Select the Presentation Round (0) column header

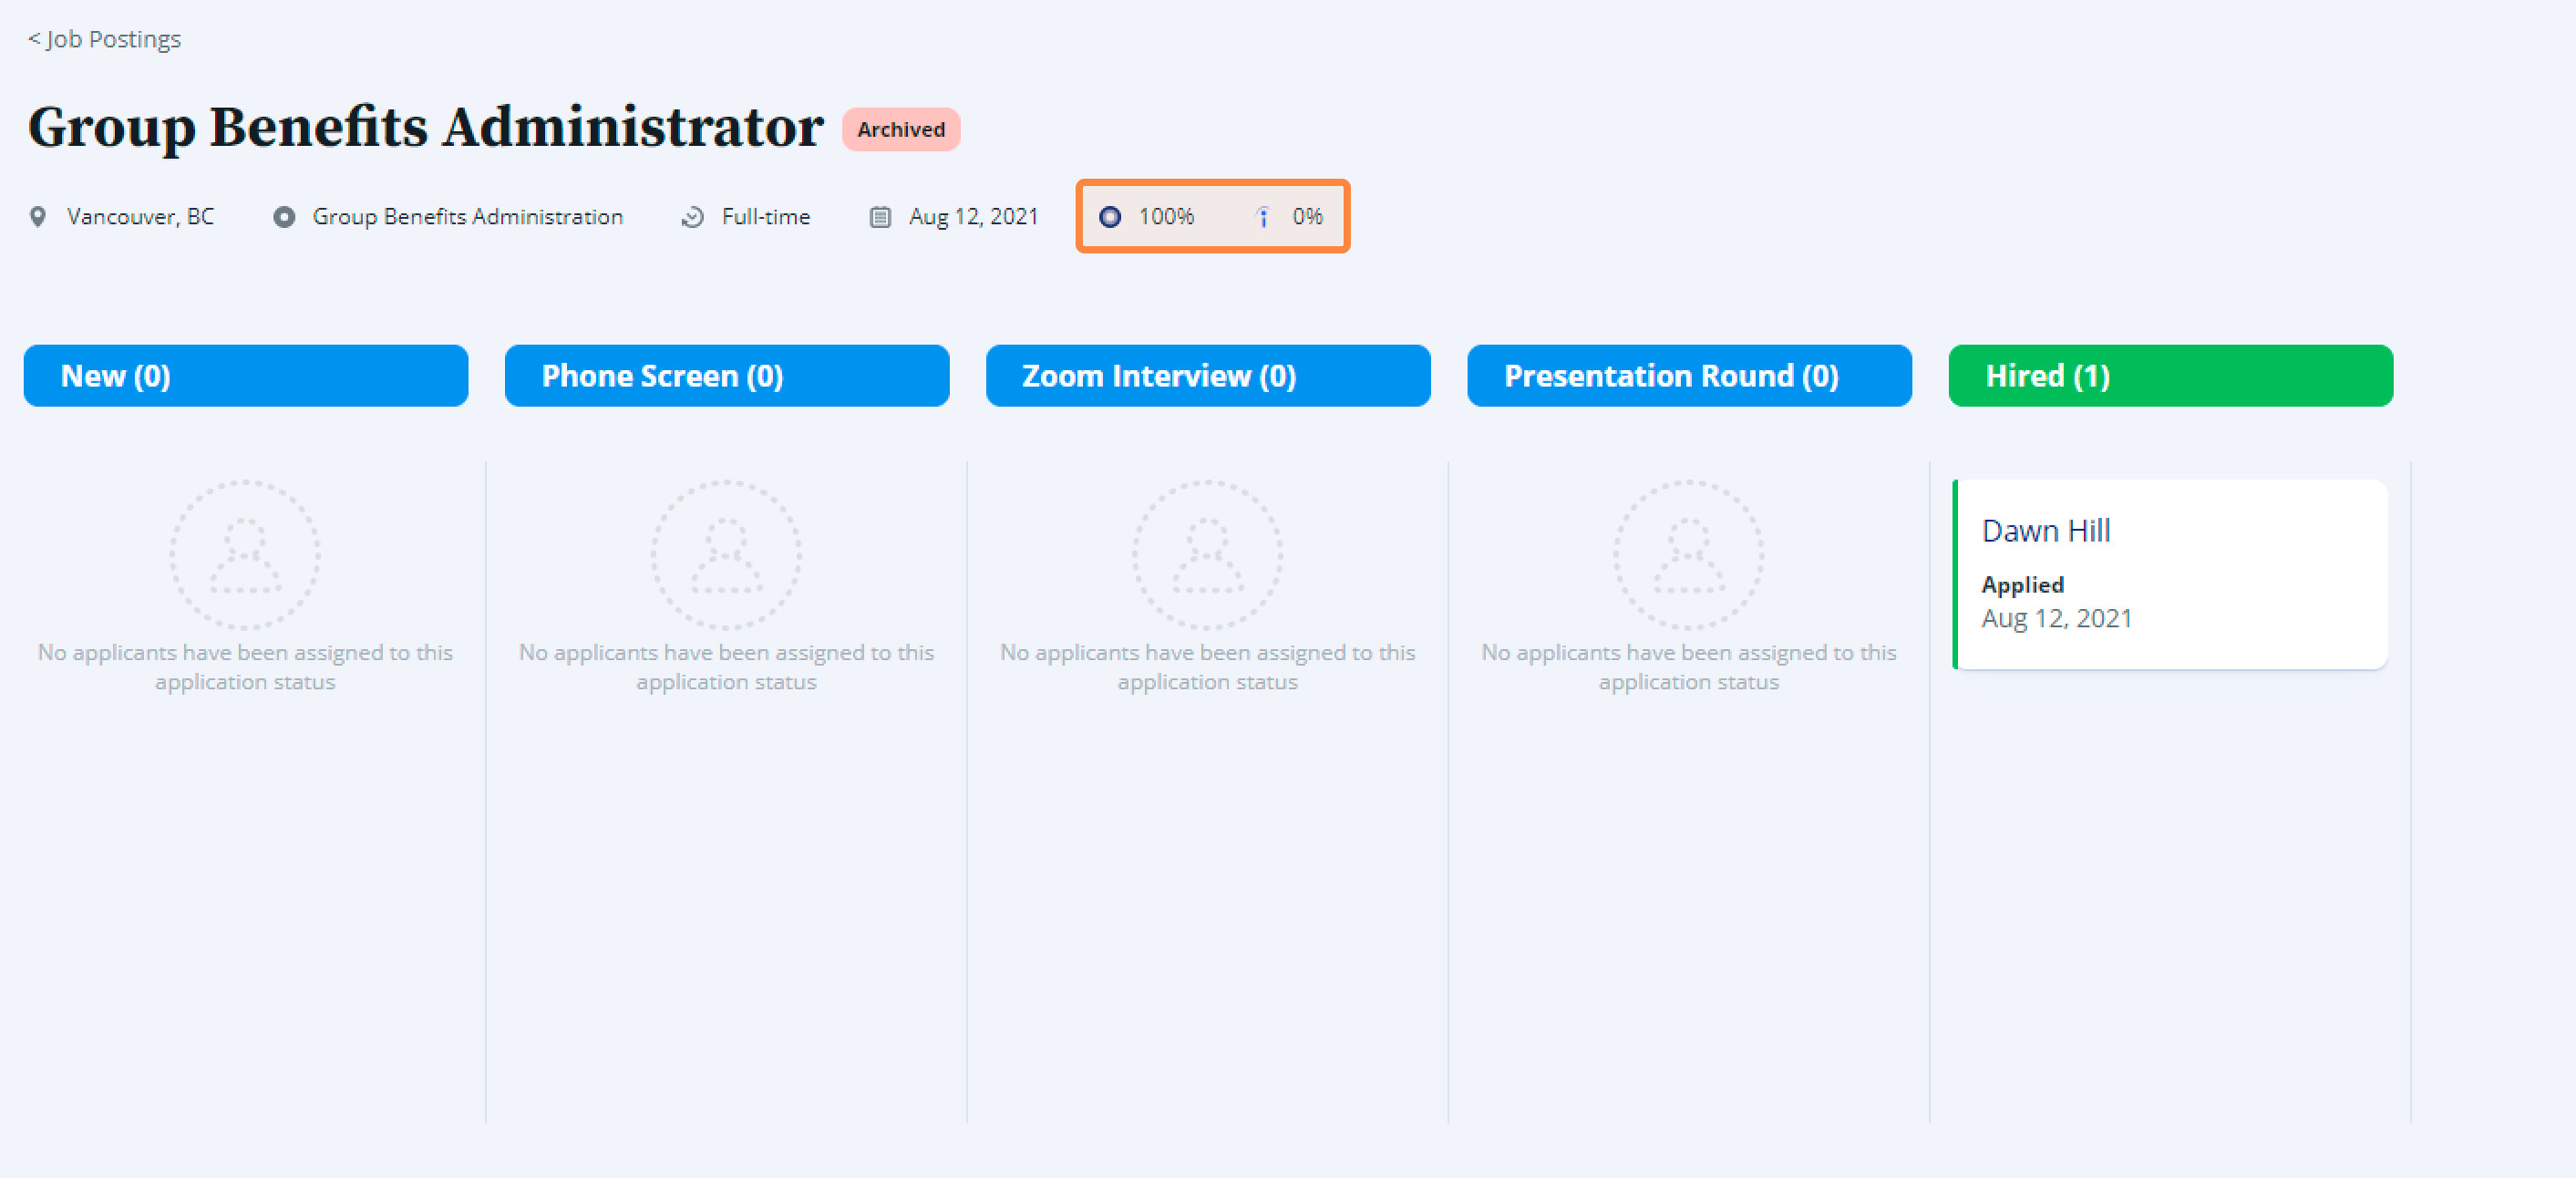[x=1689, y=376]
